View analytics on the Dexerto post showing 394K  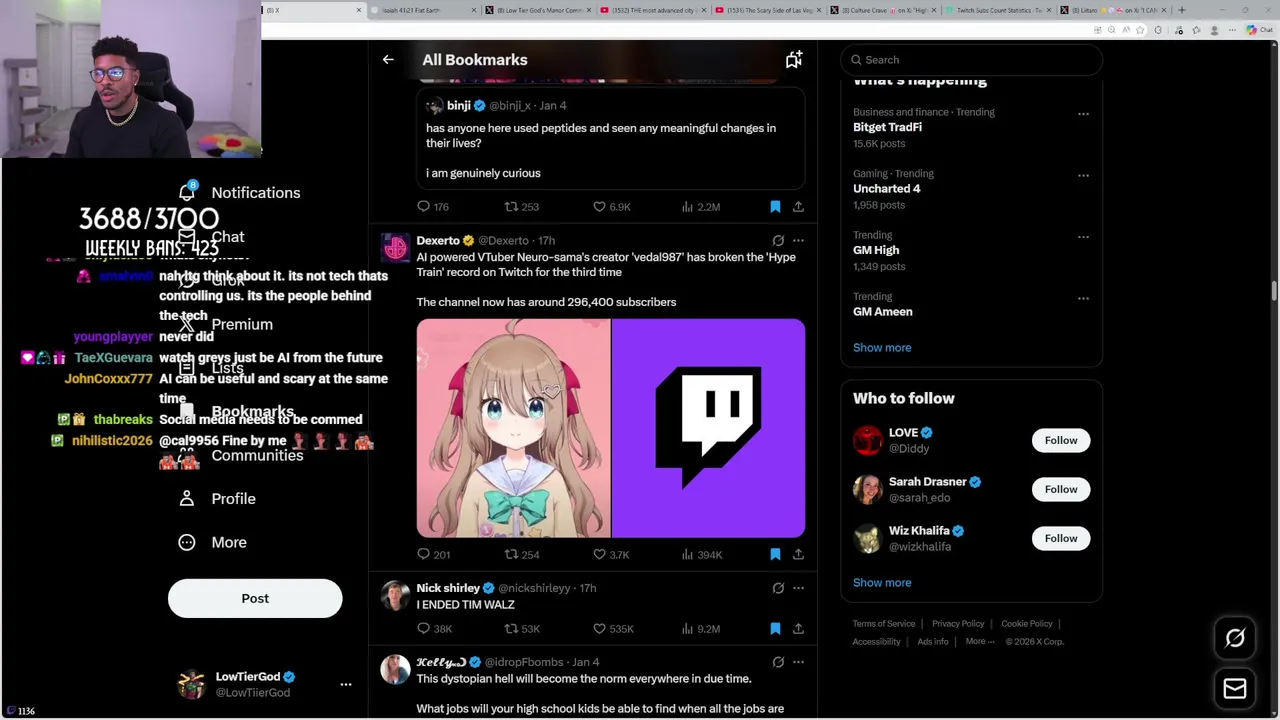(701, 554)
